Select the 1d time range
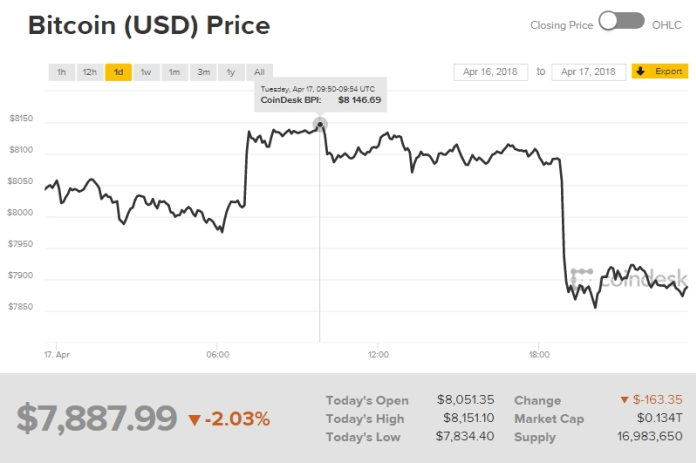Screen dimensions: 696x463 click(x=118, y=72)
